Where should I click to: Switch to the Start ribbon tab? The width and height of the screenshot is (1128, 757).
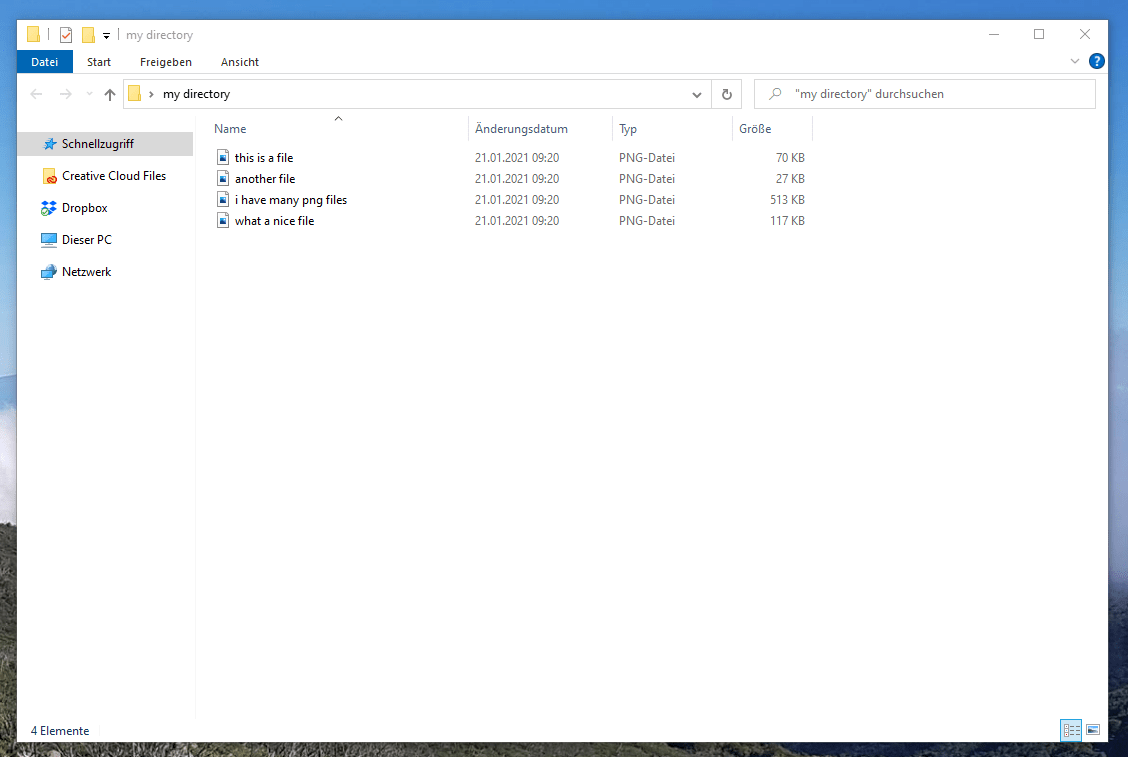(99, 62)
